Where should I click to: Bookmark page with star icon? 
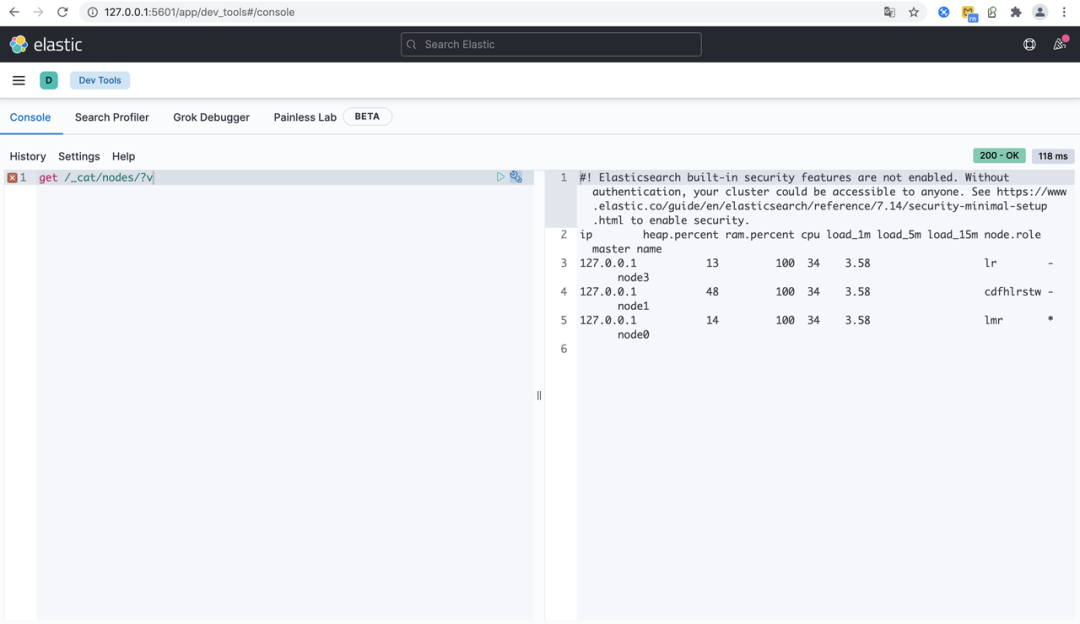point(914,12)
